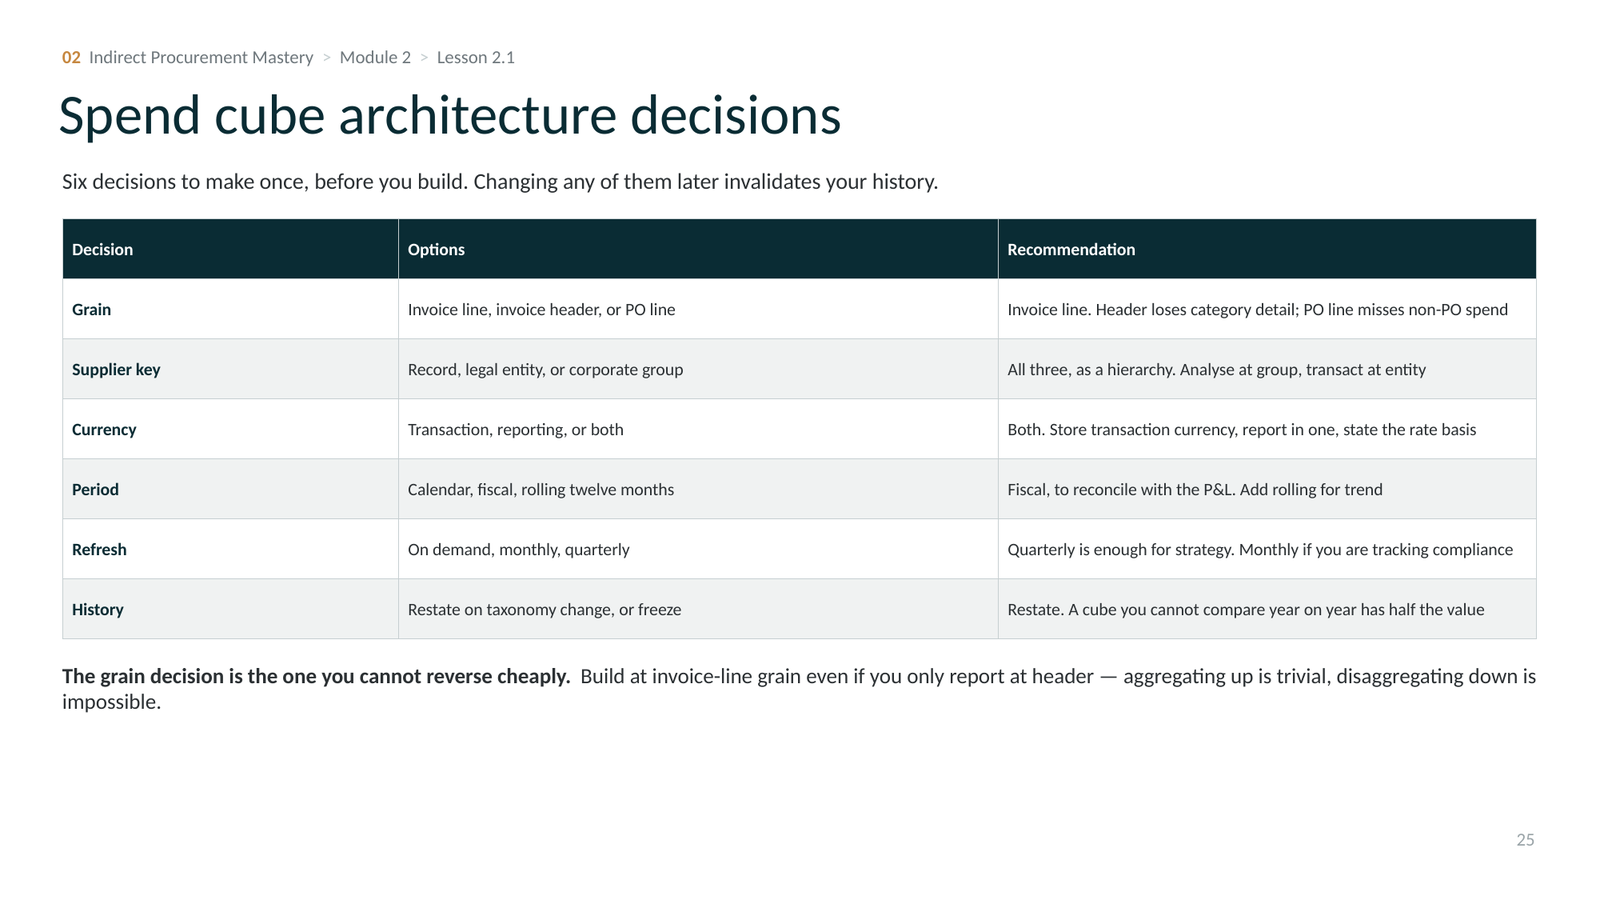1600x900 pixels.
Task: Click the bold grain decision takeaway text
Action: coord(316,676)
